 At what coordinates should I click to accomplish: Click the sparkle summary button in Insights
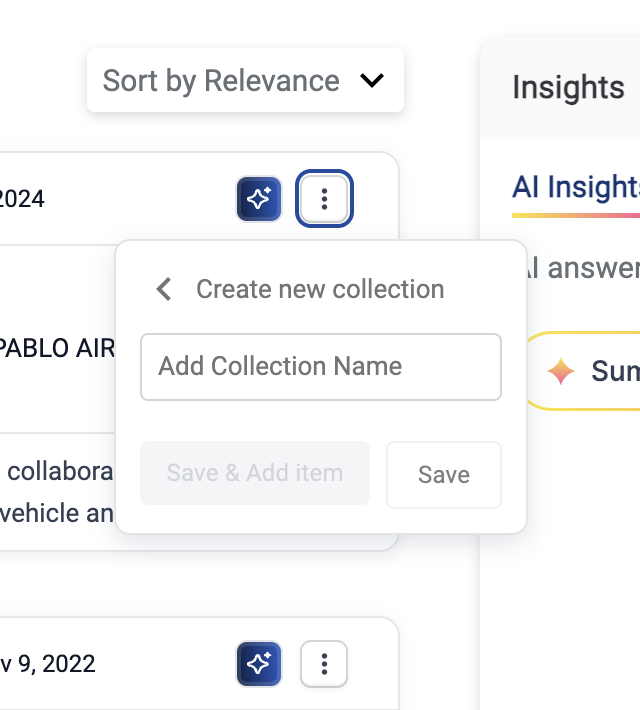point(584,371)
